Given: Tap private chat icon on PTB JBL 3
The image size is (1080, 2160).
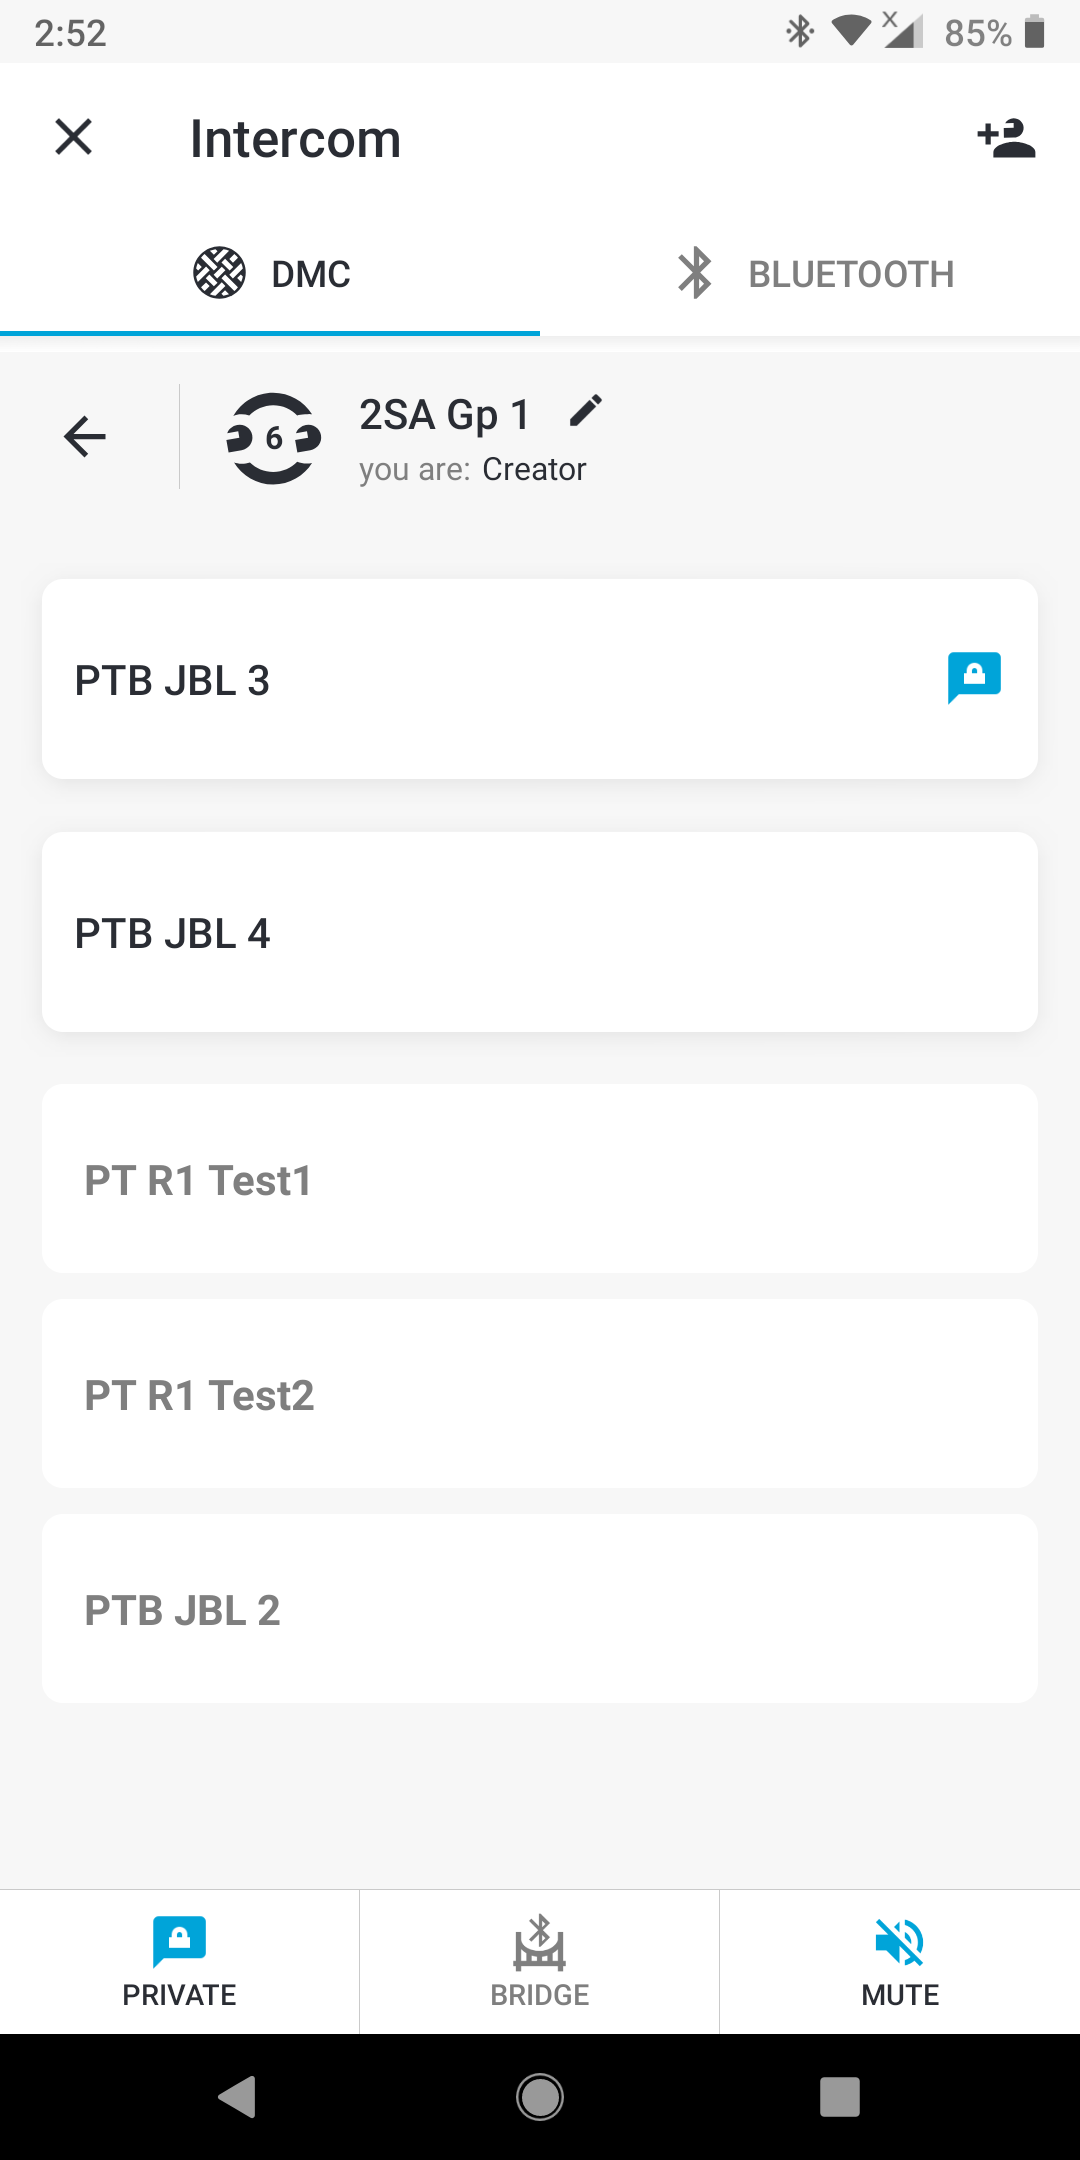Looking at the screenshot, I should [974, 678].
